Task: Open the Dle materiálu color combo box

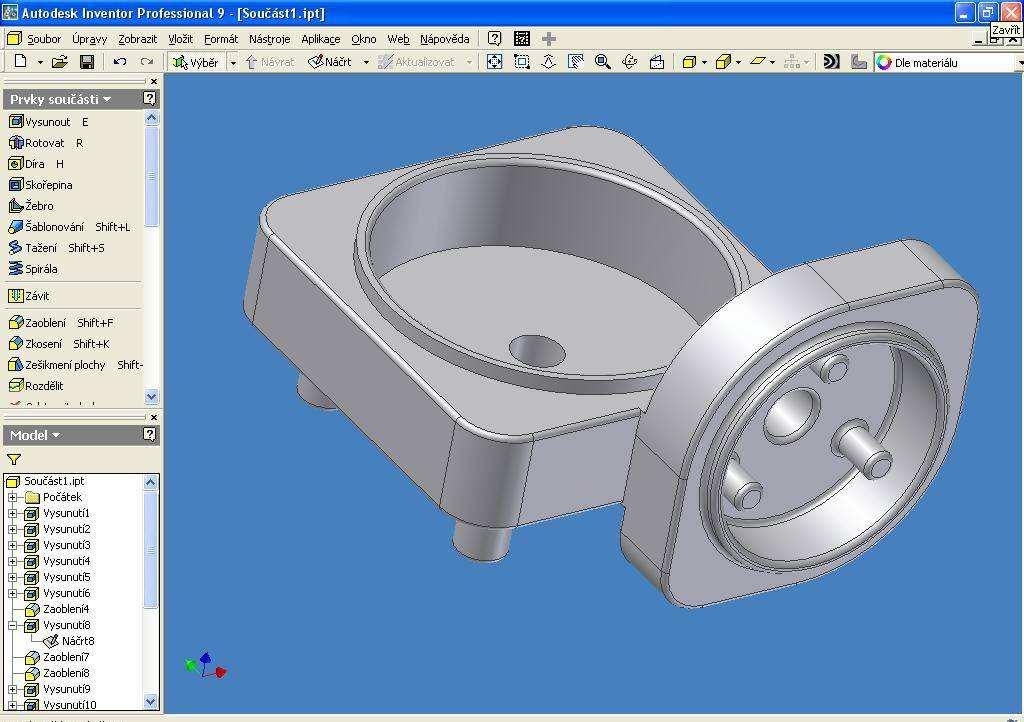Action: coord(948,63)
